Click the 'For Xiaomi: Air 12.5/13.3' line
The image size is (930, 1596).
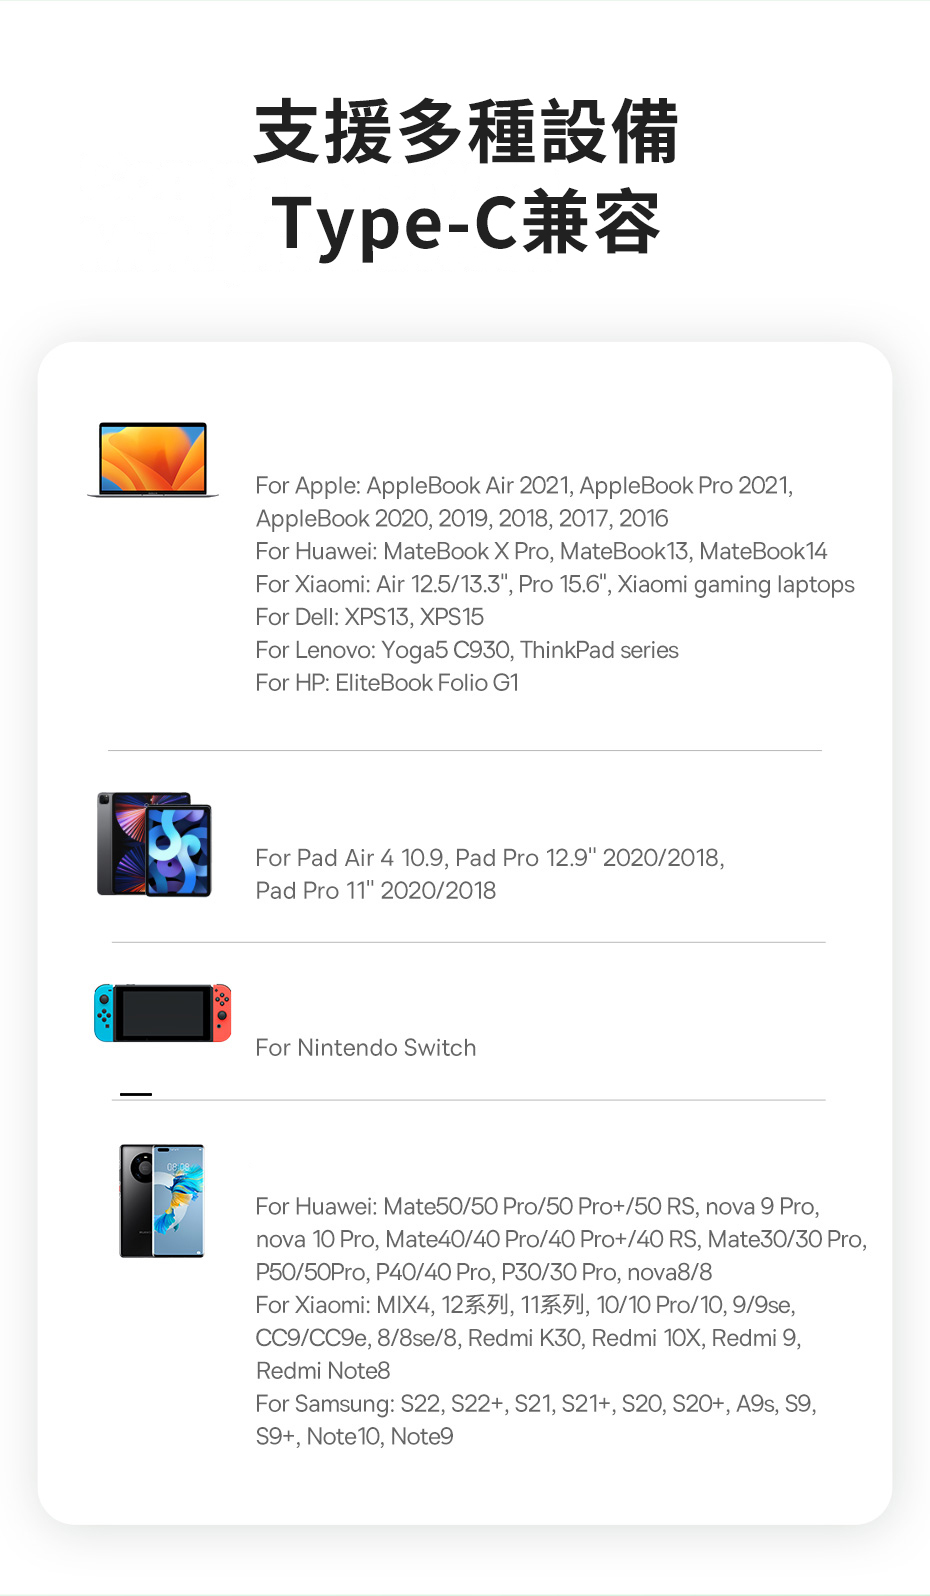[555, 584]
